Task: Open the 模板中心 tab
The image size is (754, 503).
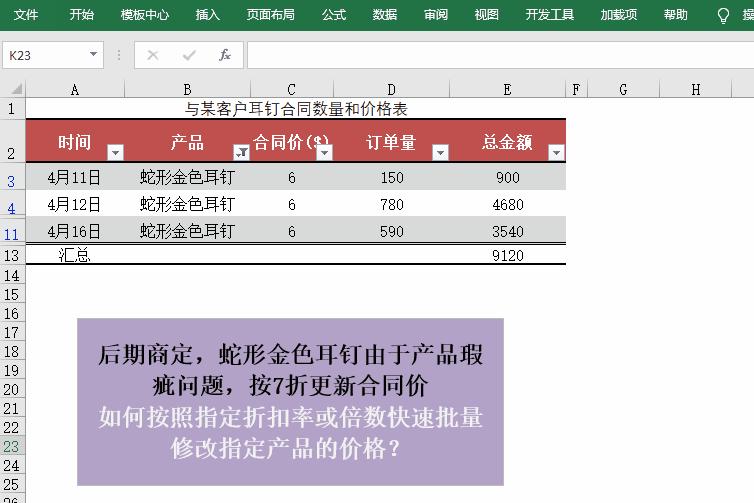Action: tap(145, 15)
